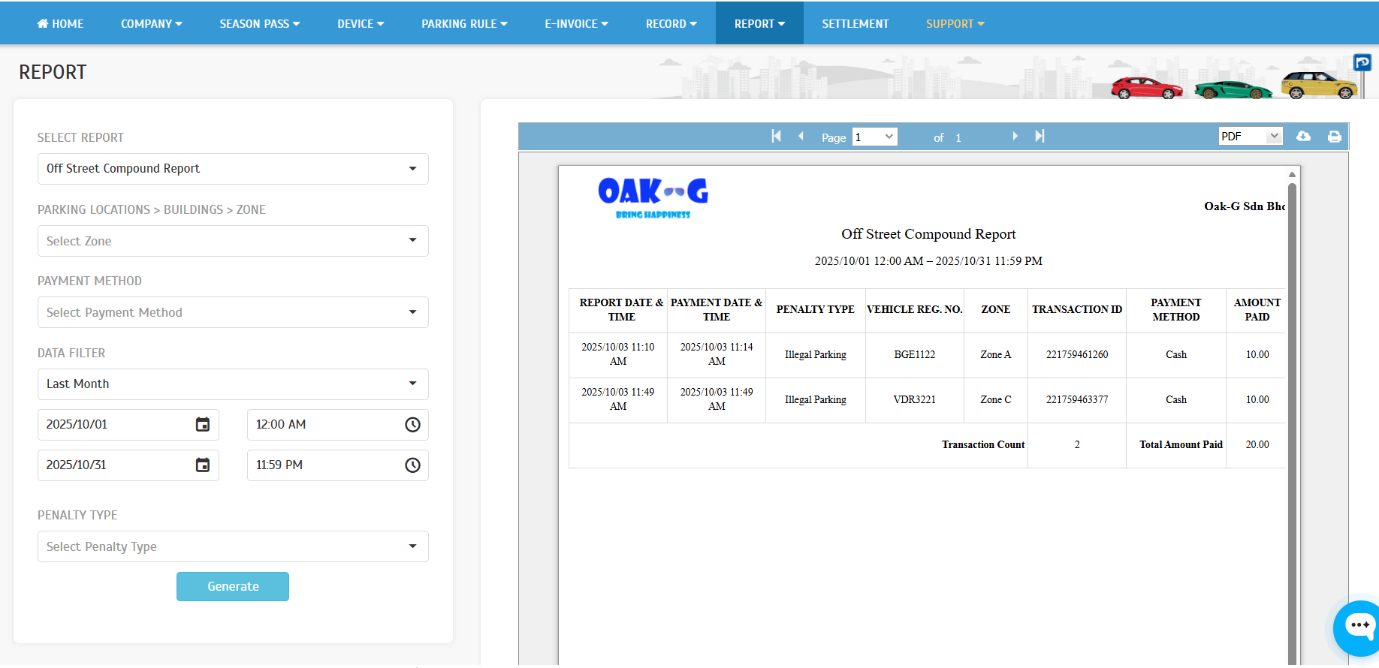This screenshot has height=668, width=1379.
Task: Go to previous report page
Action: coord(800,136)
